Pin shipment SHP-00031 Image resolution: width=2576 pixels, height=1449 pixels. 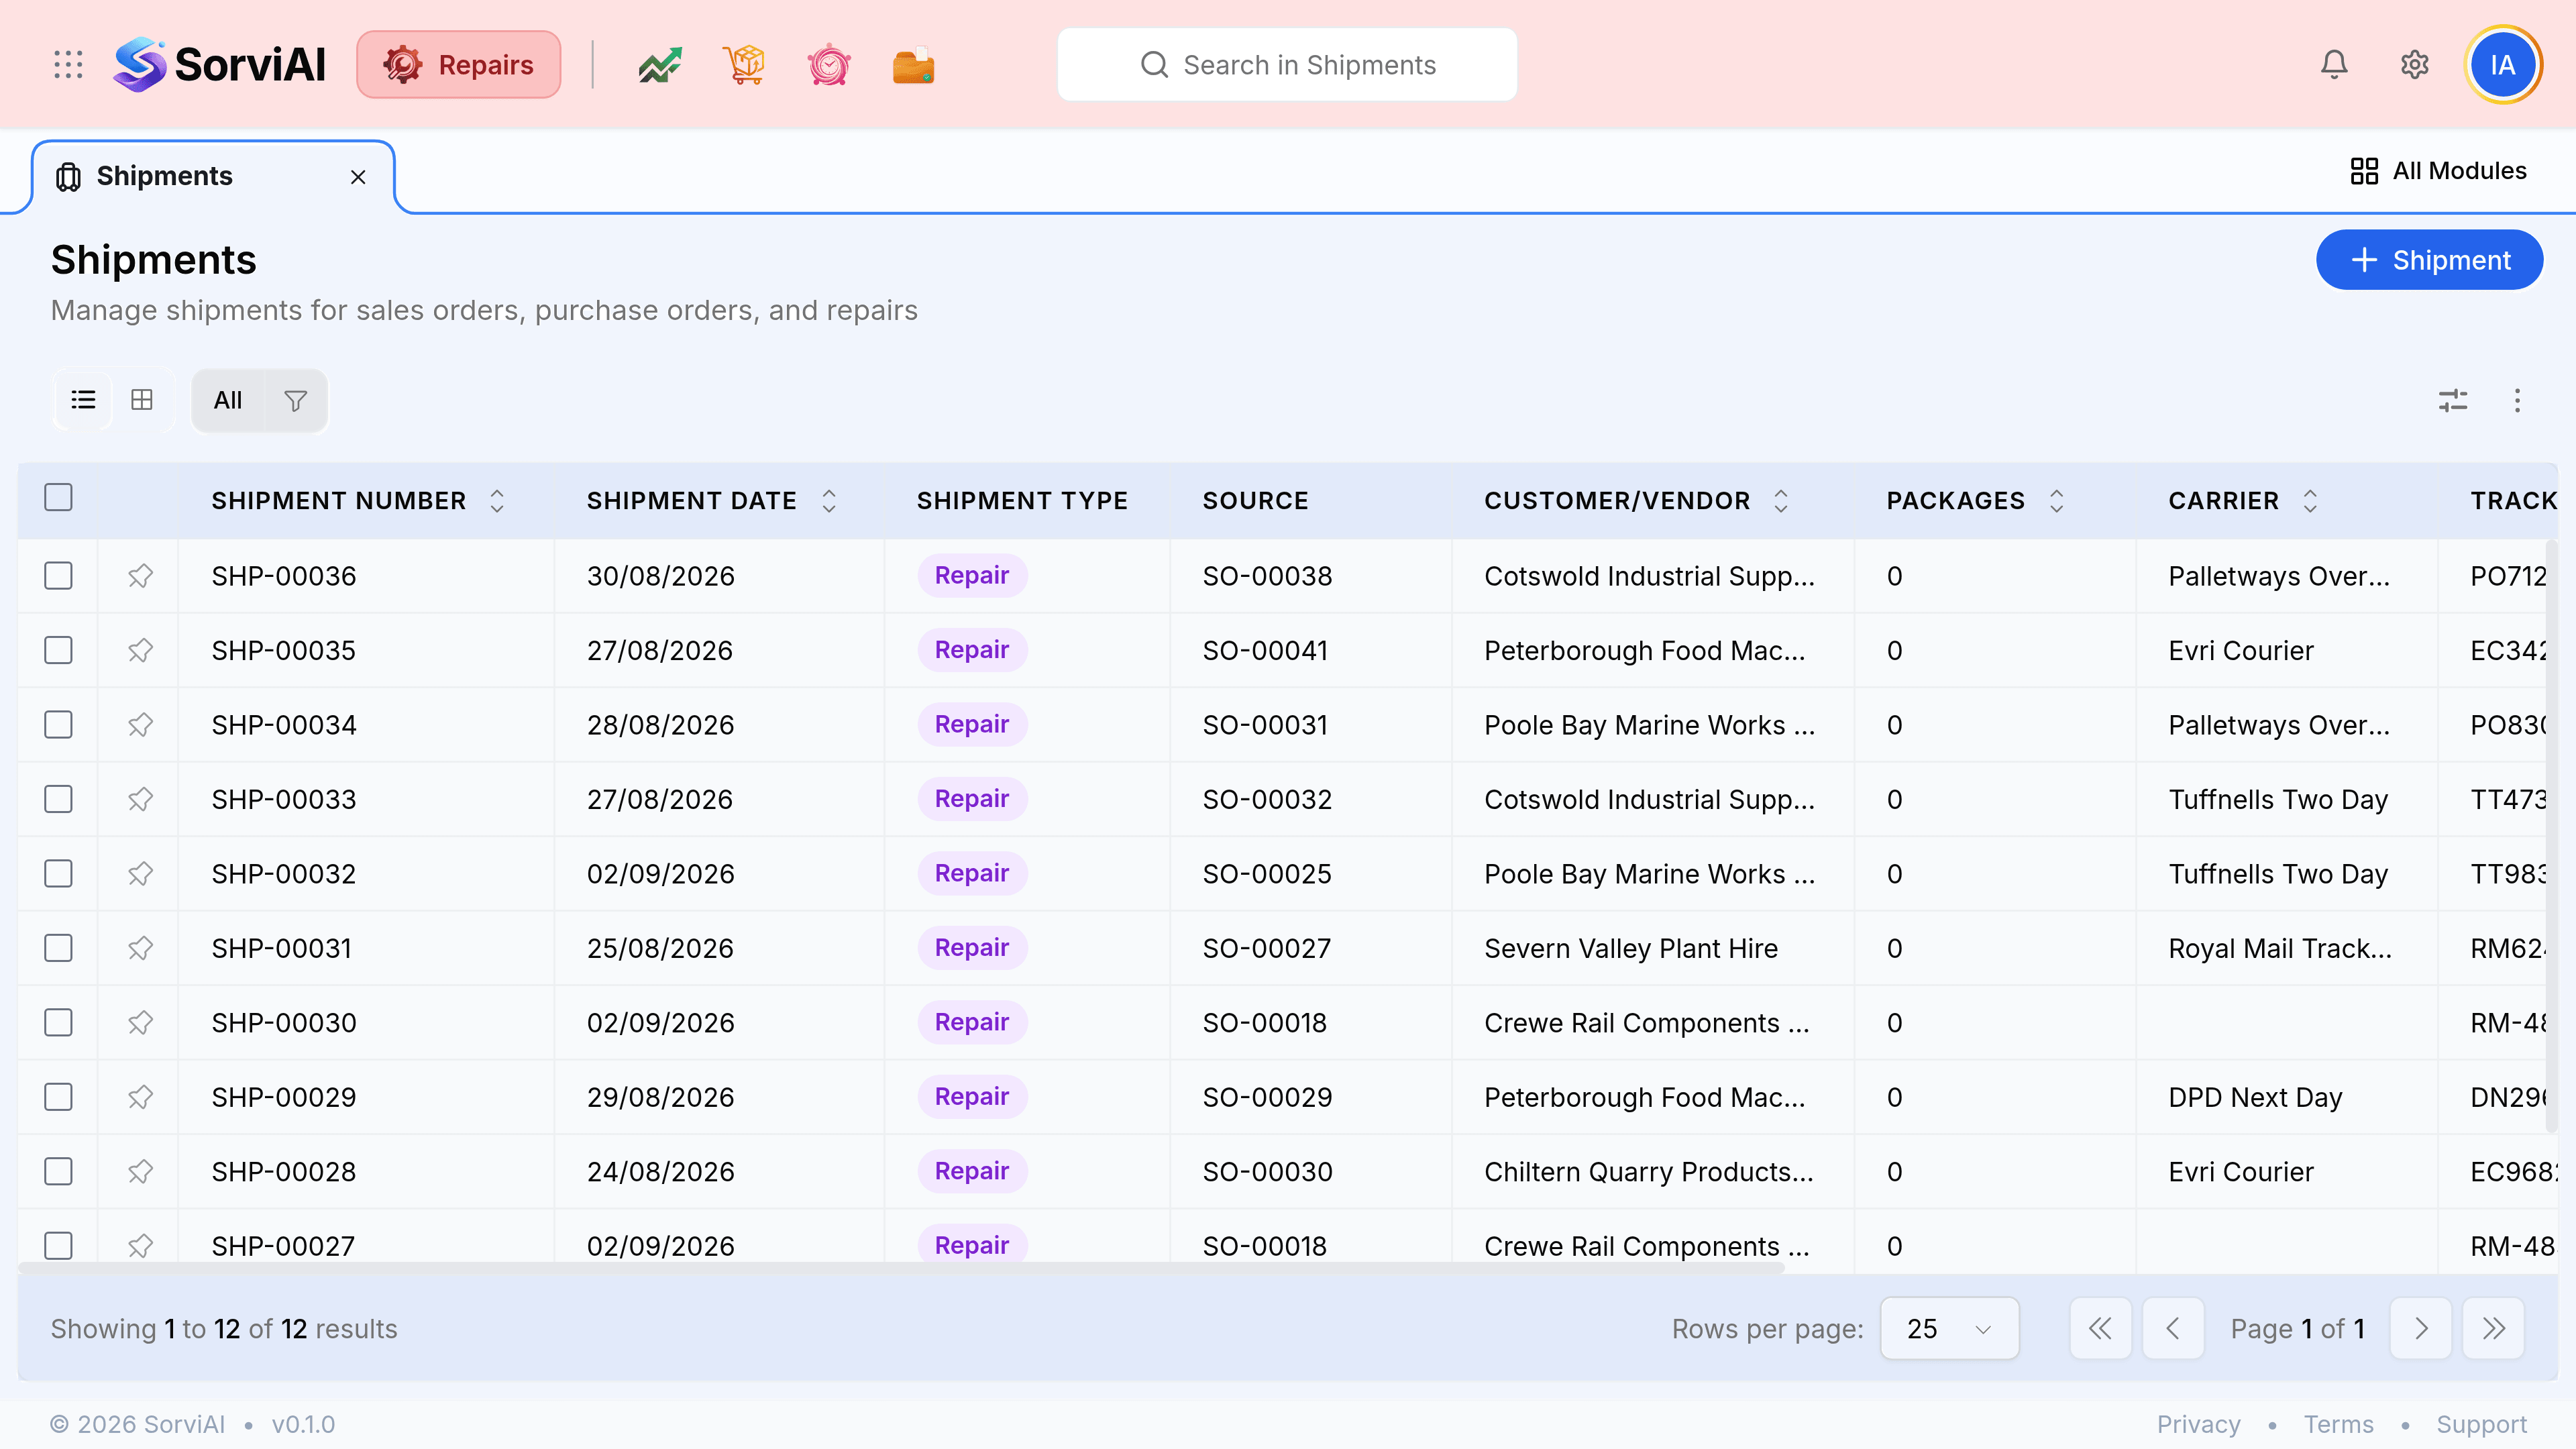140,948
